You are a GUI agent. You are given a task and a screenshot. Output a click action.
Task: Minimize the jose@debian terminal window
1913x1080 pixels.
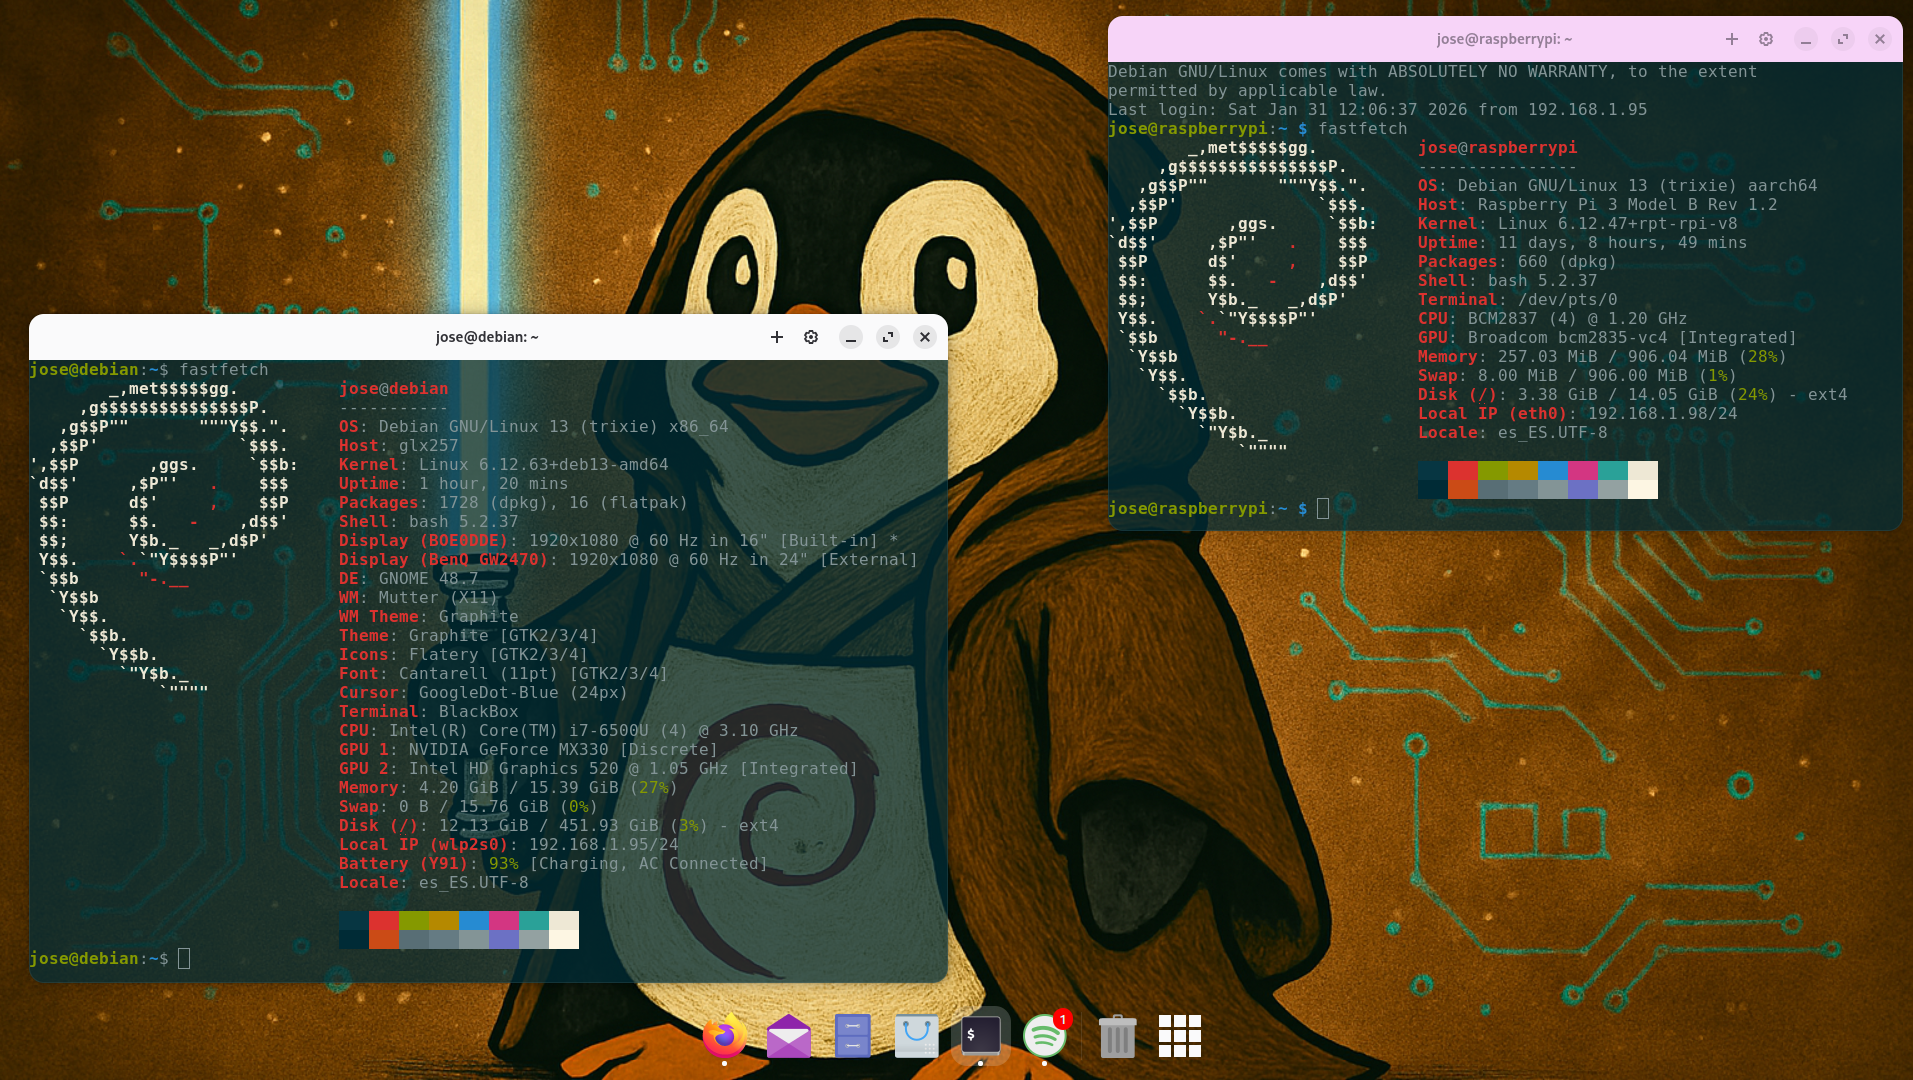pyautogui.click(x=850, y=337)
